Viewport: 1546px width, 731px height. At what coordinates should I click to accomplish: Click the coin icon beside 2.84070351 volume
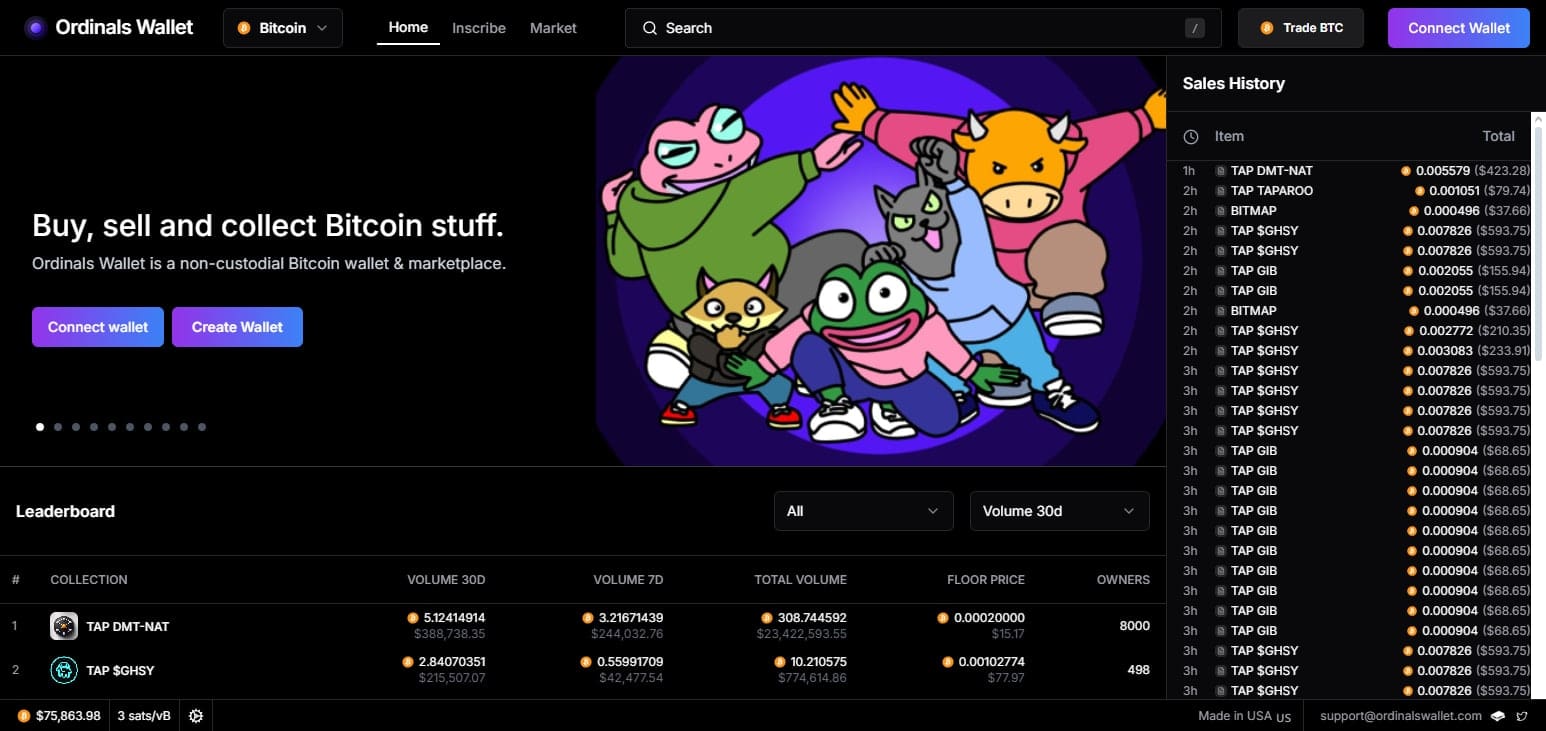407,662
